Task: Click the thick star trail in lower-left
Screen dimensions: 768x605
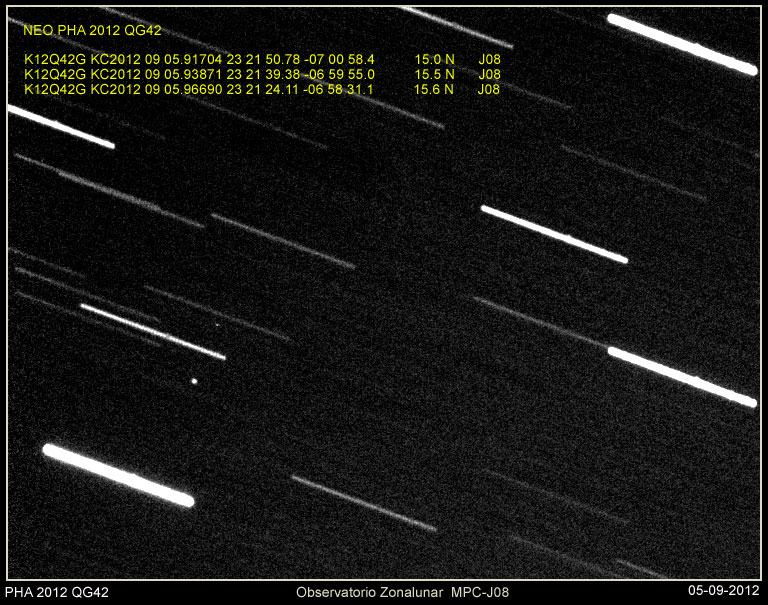Action: [118, 475]
